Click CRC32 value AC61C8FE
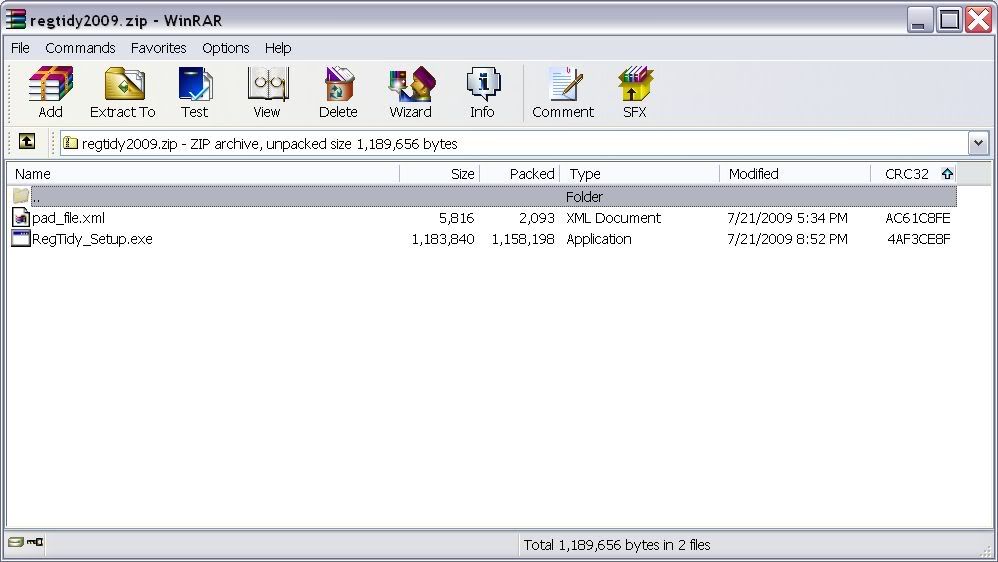Viewport: 998px width, 562px height. (918, 218)
